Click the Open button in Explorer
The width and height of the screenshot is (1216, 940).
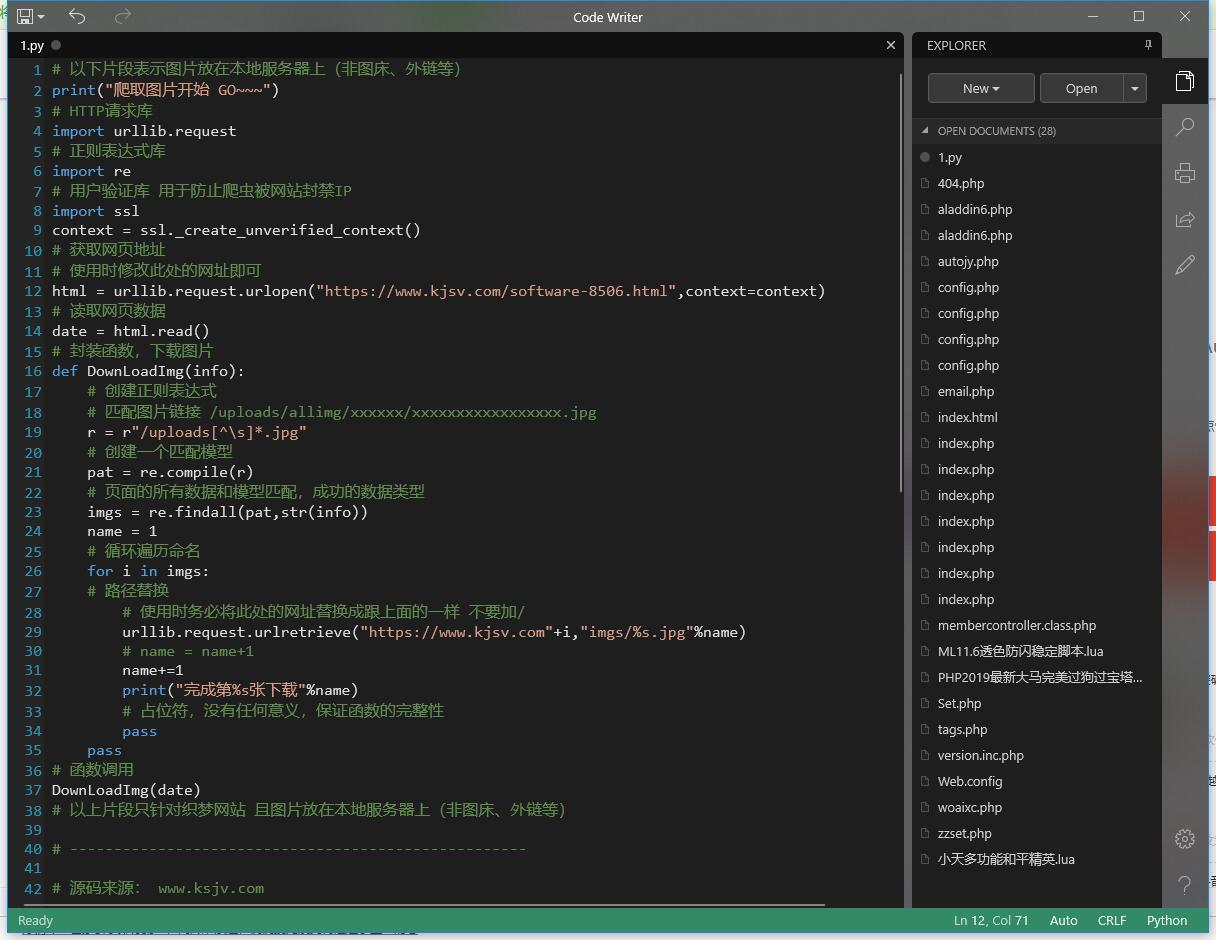pyautogui.click(x=1081, y=88)
